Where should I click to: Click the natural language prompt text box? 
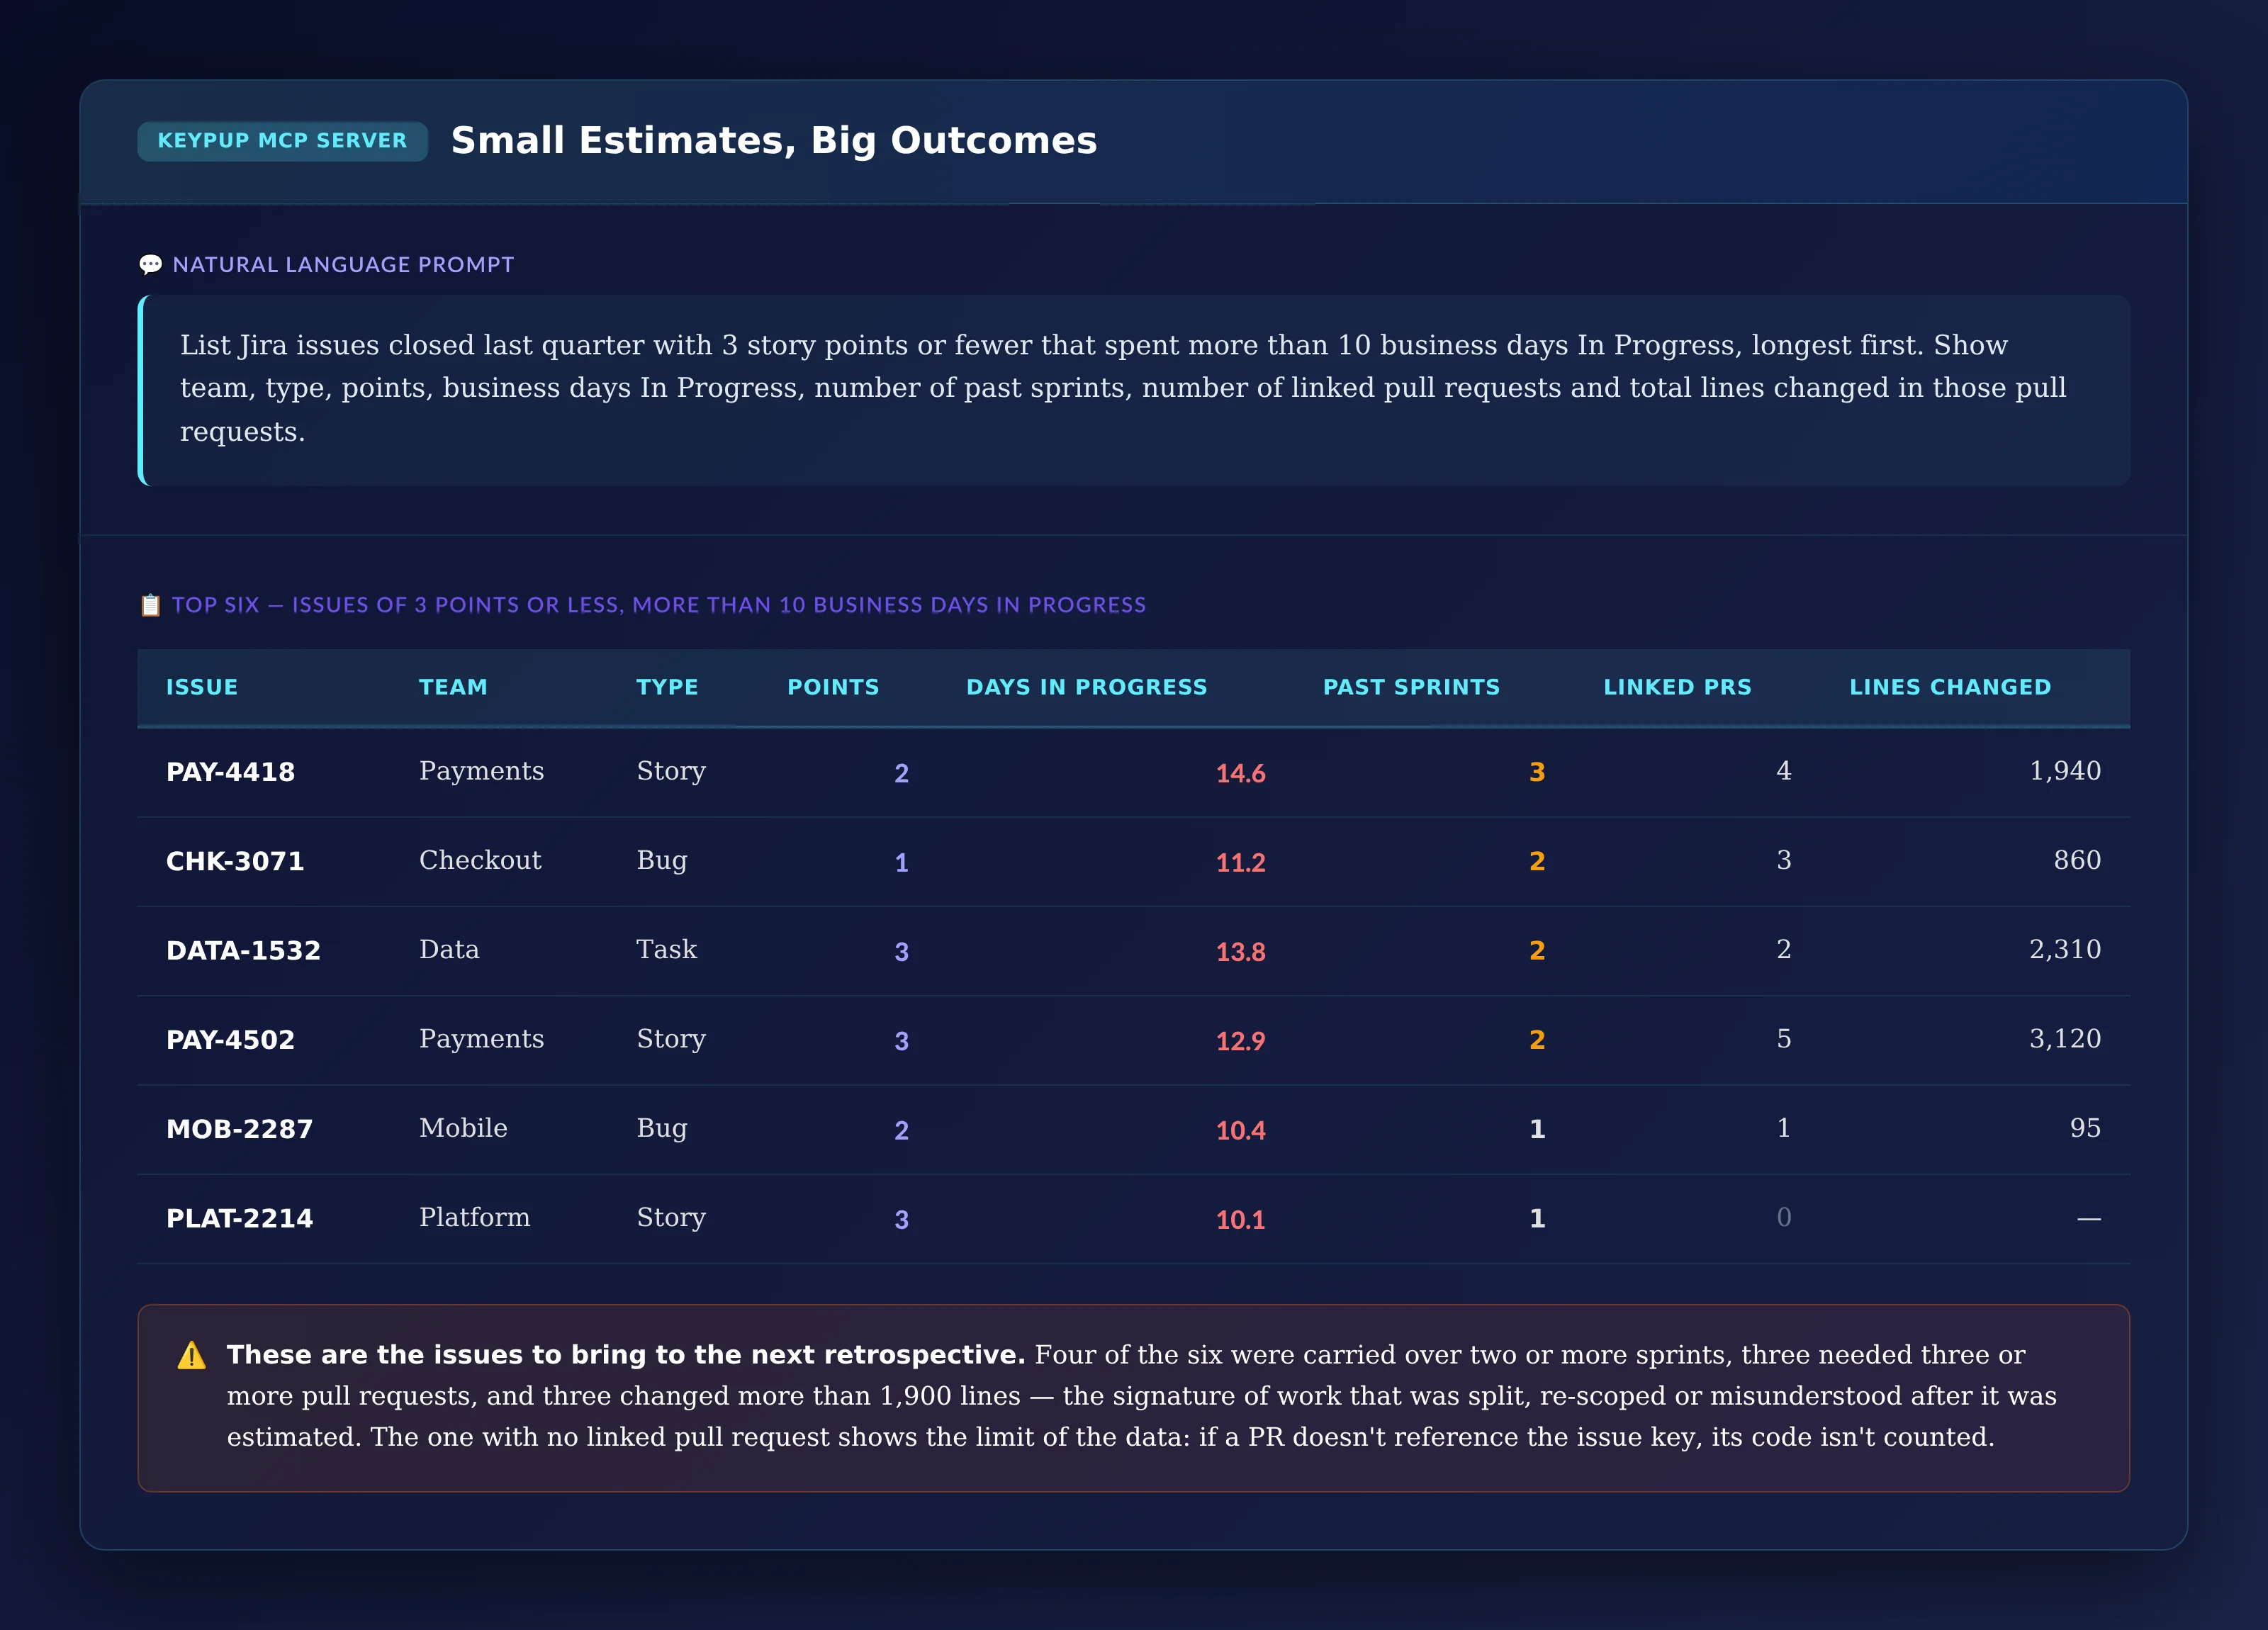[x=1134, y=390]
